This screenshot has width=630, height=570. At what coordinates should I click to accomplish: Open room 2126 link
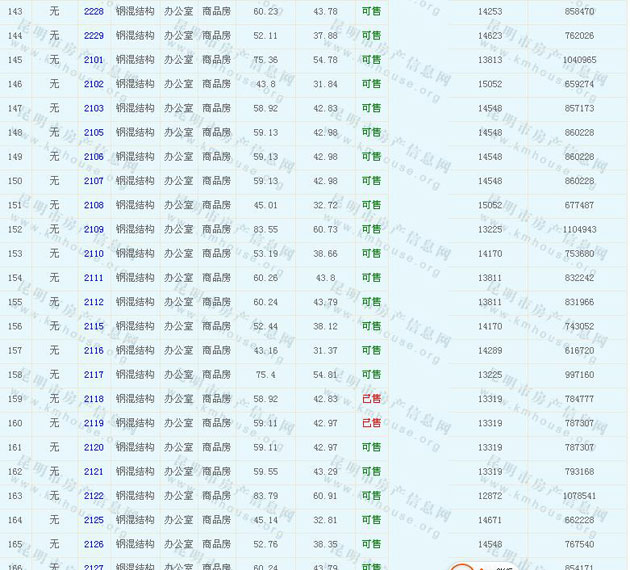pos(93,544)
